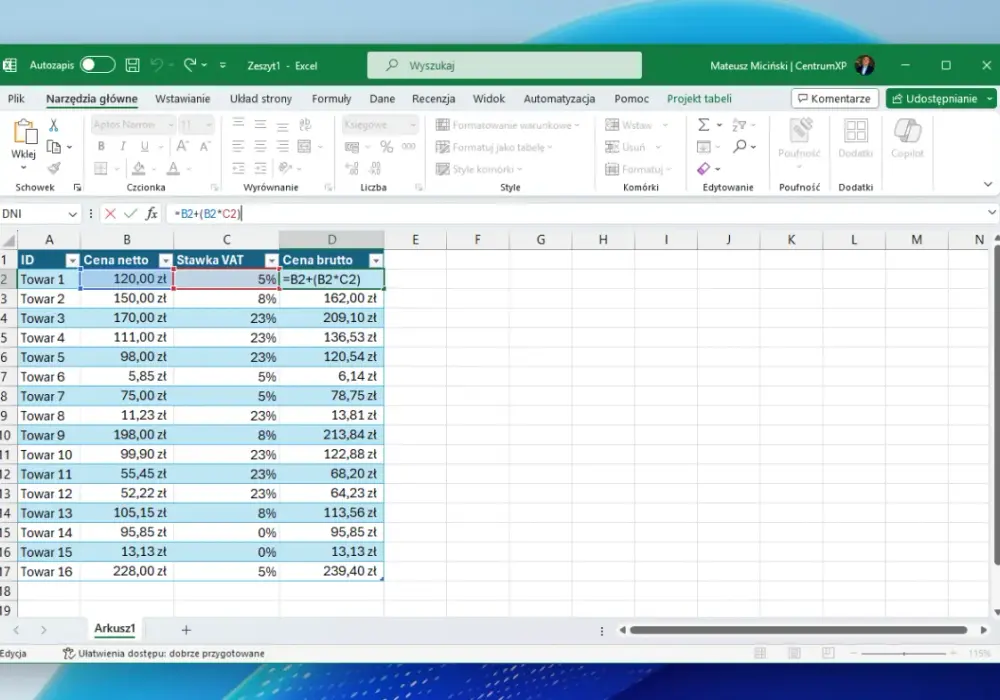Open the Quick Access Toolbar customize arrow
This screenshot has width=1000, height=700.
pyautogui.click(x=223, y=65)
